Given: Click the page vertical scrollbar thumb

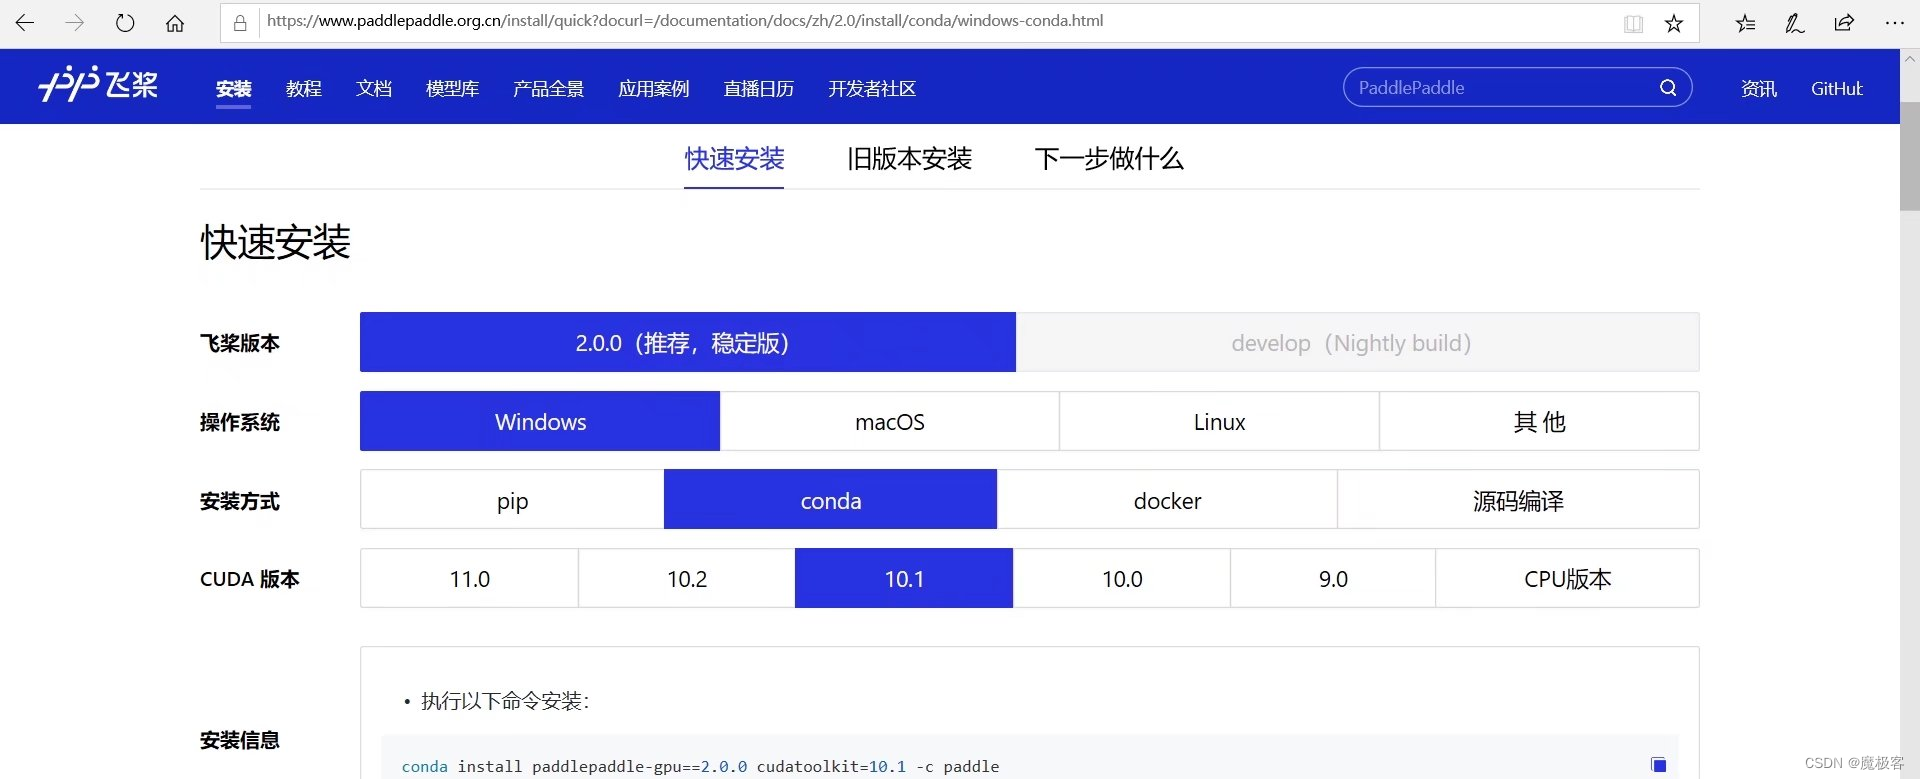Looking at the screenshot, I should pos(1909,155).
